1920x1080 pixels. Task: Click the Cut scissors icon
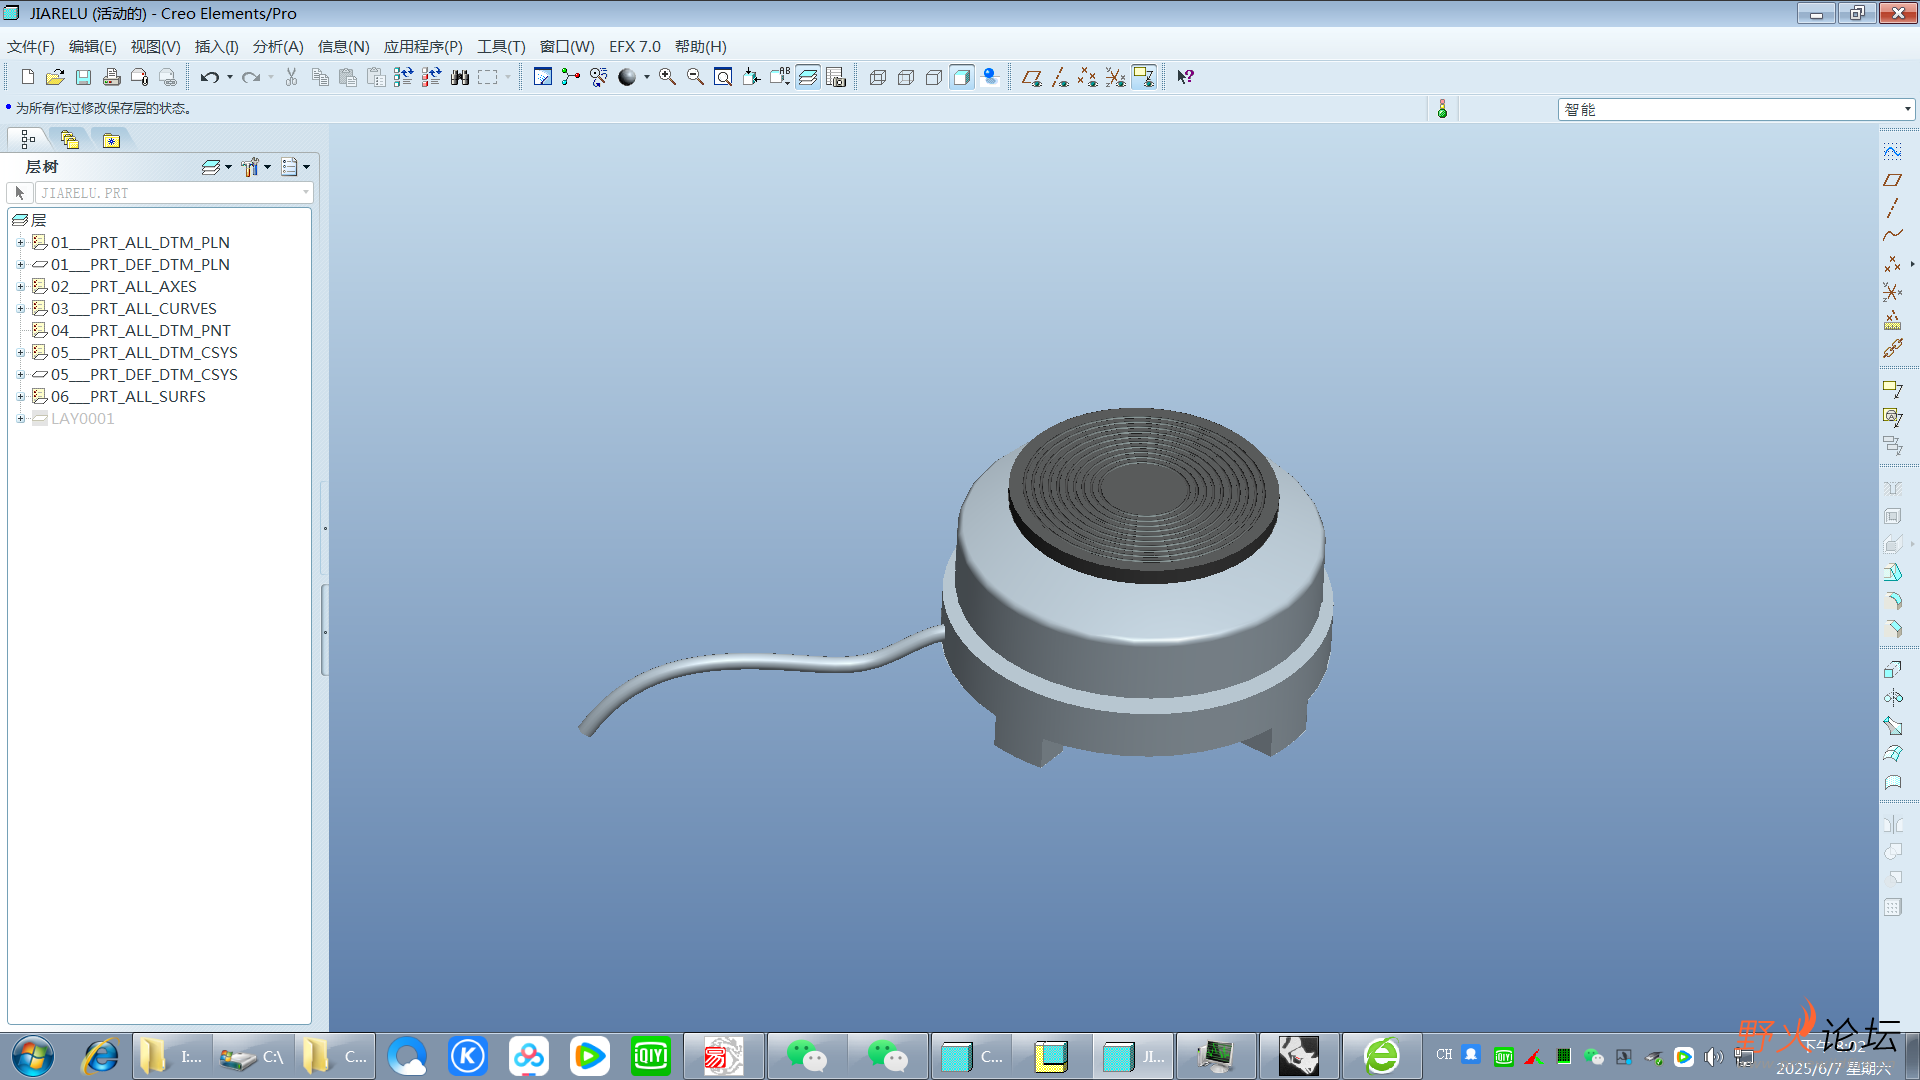click(292, 77)
